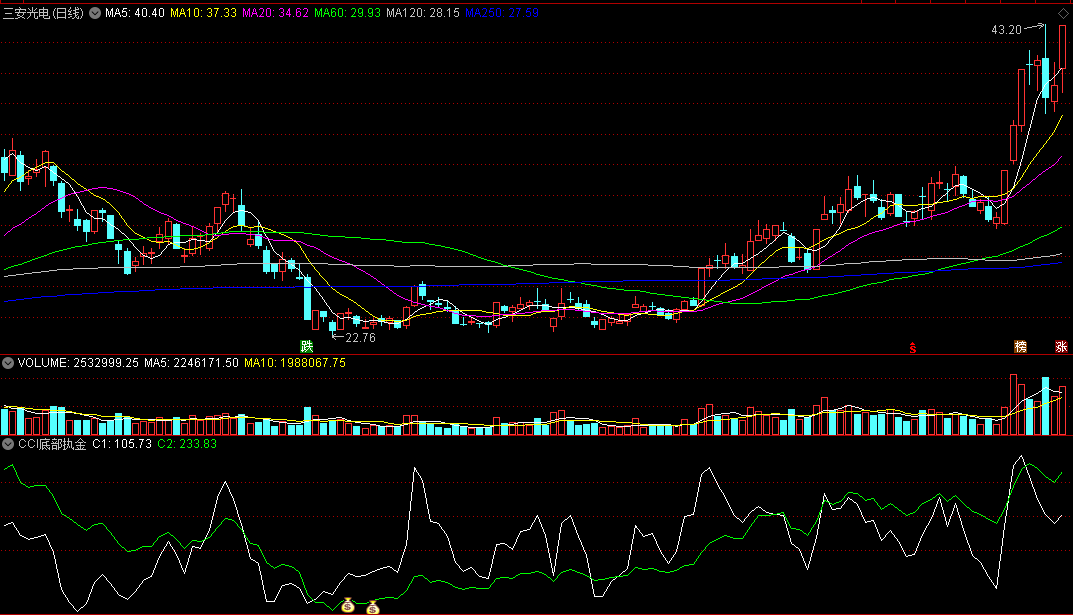
Task: Click the volume MA10: 1988067.75 label
Action: point(295,363)
